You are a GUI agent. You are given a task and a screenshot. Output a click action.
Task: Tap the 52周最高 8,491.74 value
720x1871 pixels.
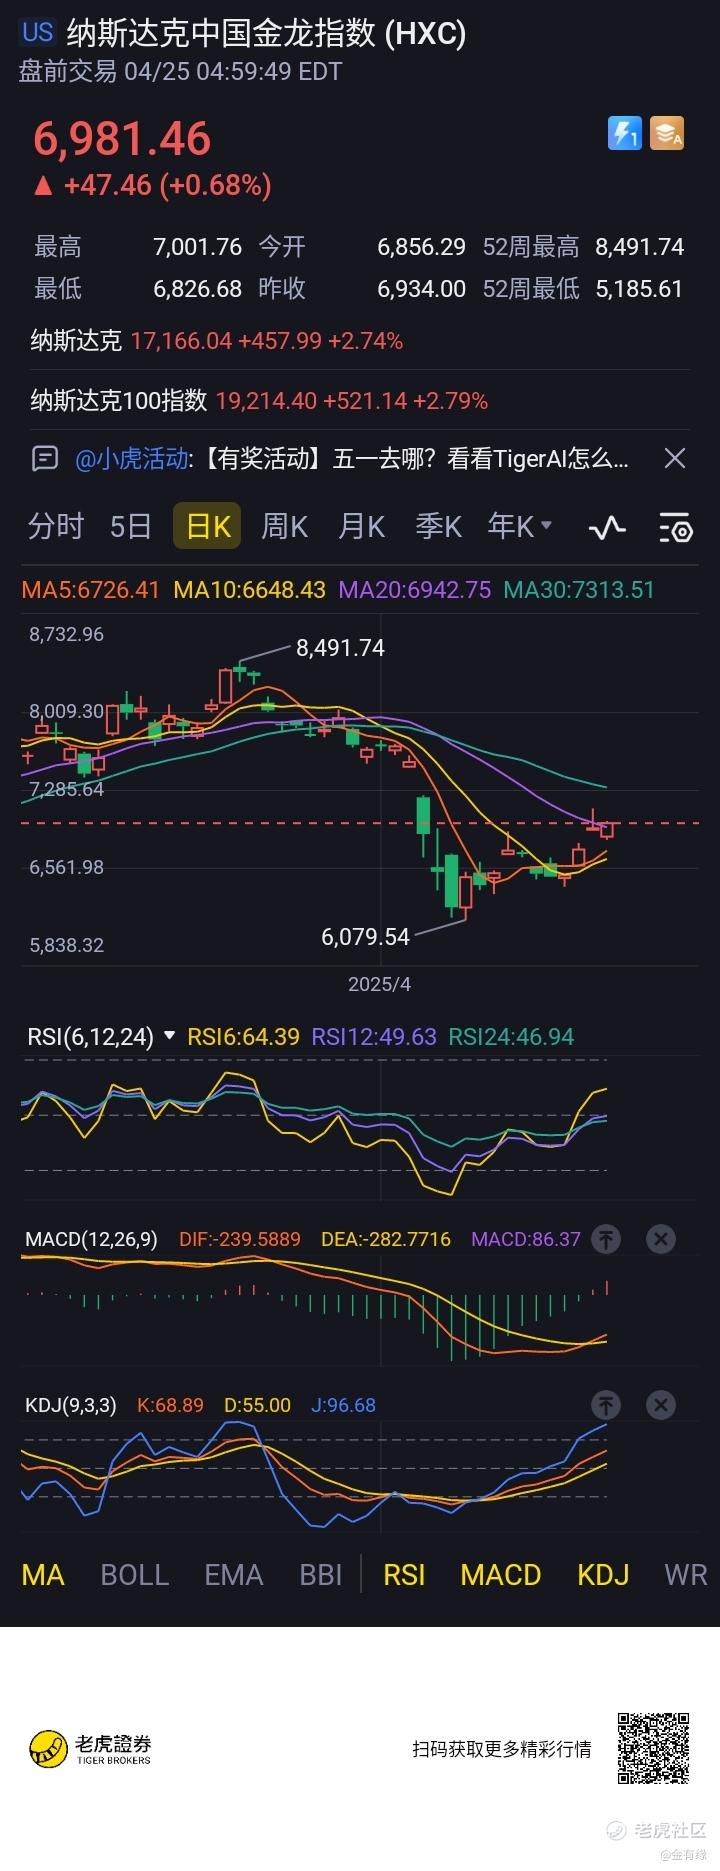639,247
